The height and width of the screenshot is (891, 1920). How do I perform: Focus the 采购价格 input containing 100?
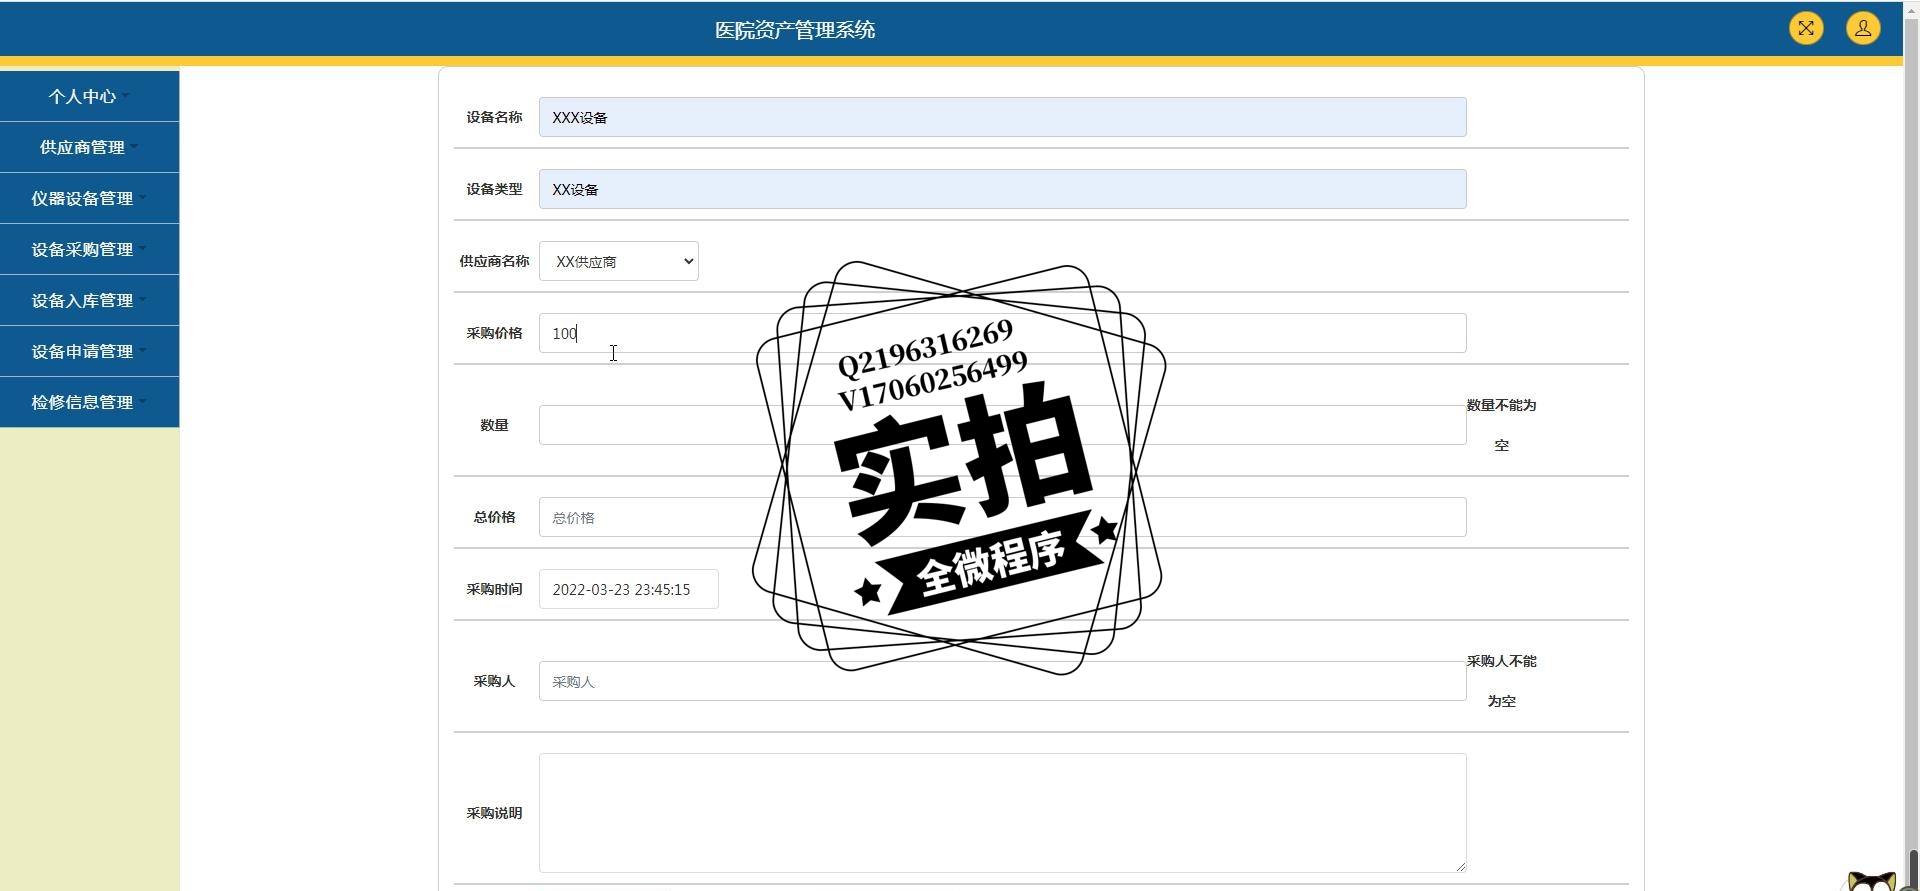click(1002, 333)
